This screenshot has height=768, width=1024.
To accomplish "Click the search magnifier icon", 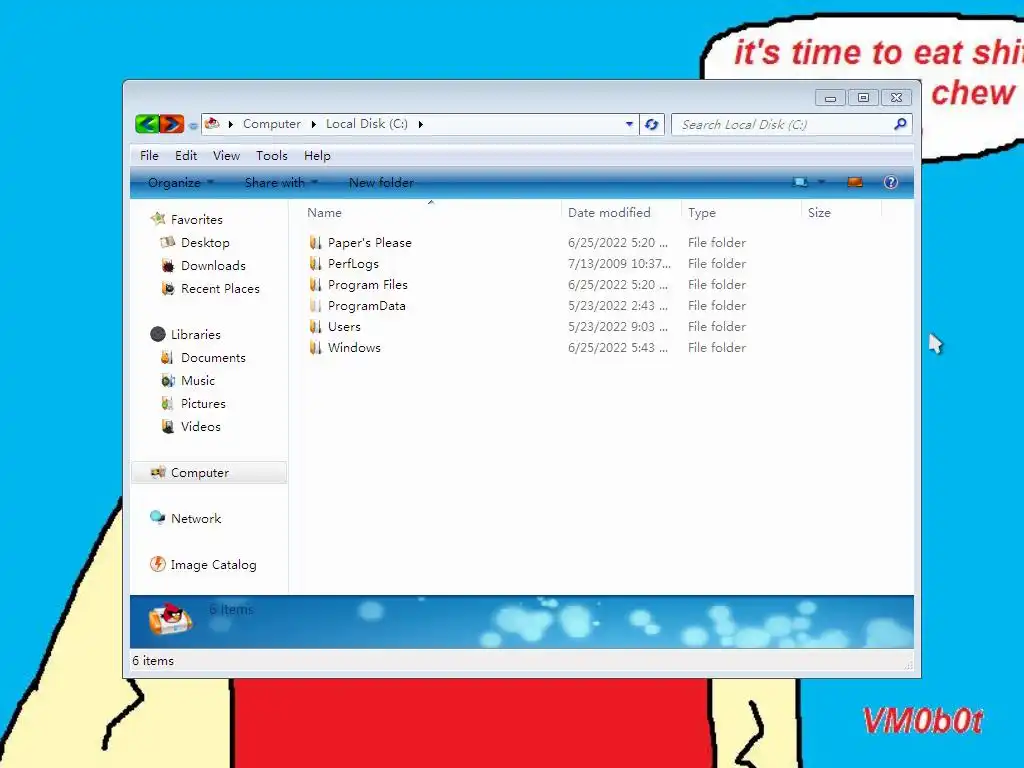I will click(900, 123).
